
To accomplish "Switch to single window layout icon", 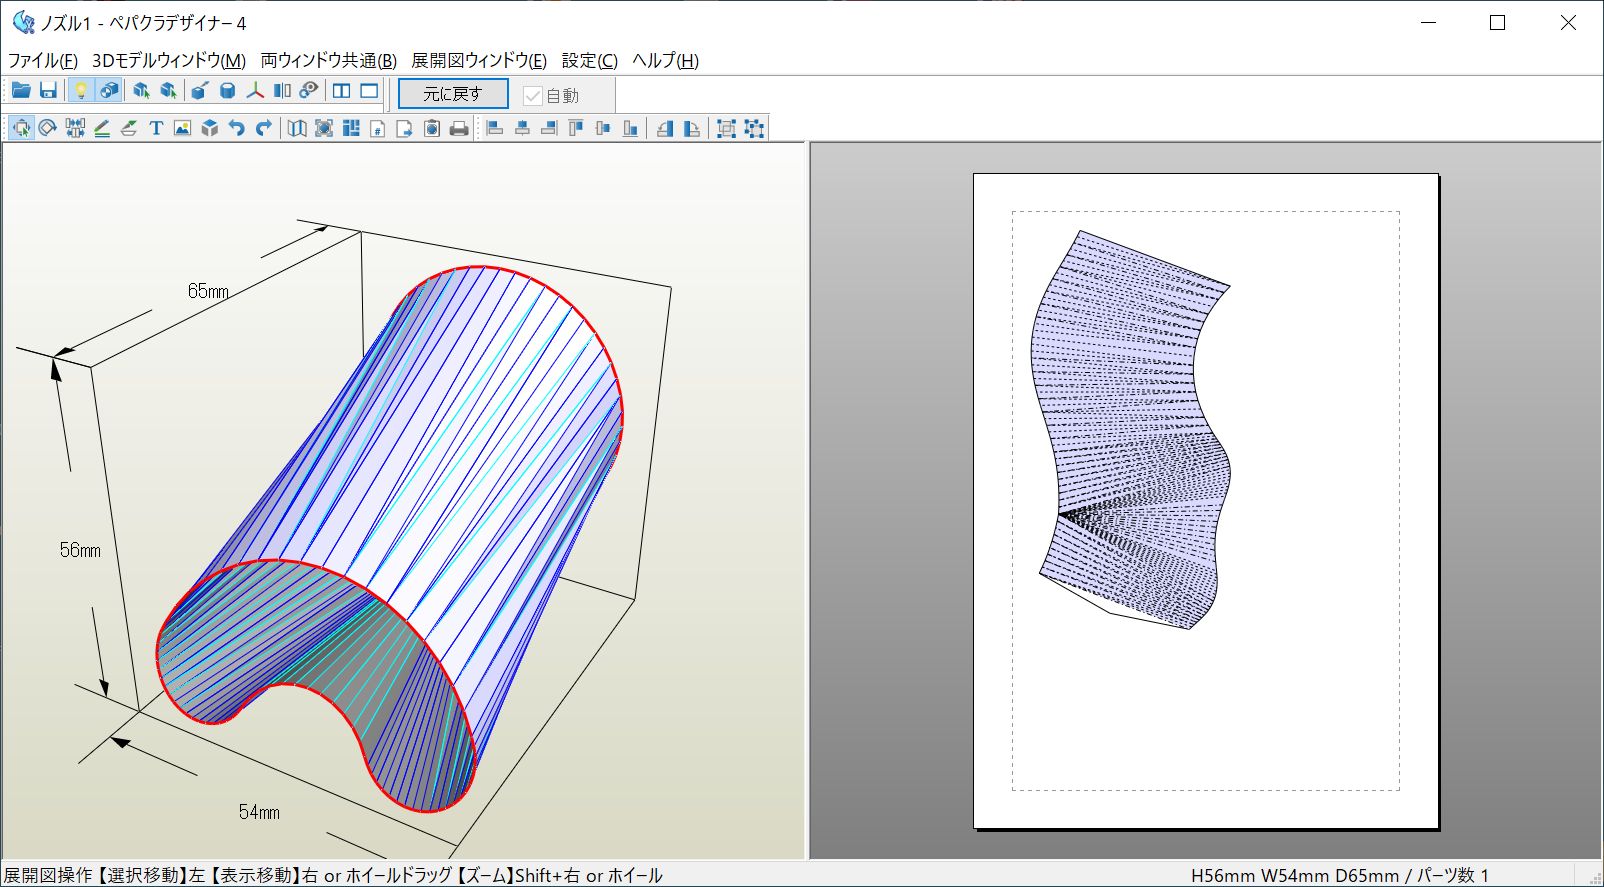I will [369, 91].
